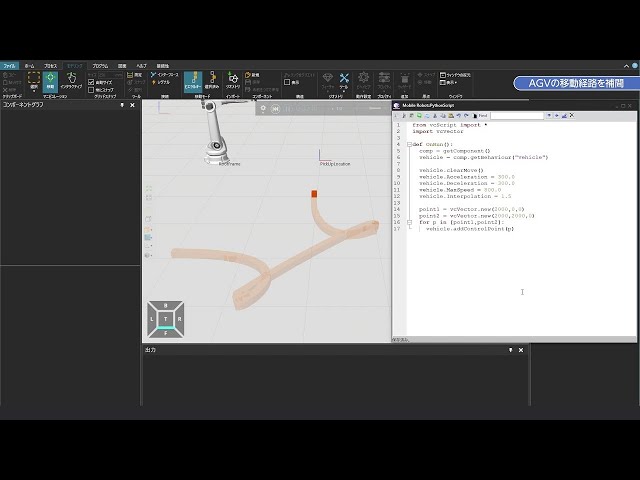
Task: Click the Find icon in script editor toolbar
Action: (x=475, y=116)
